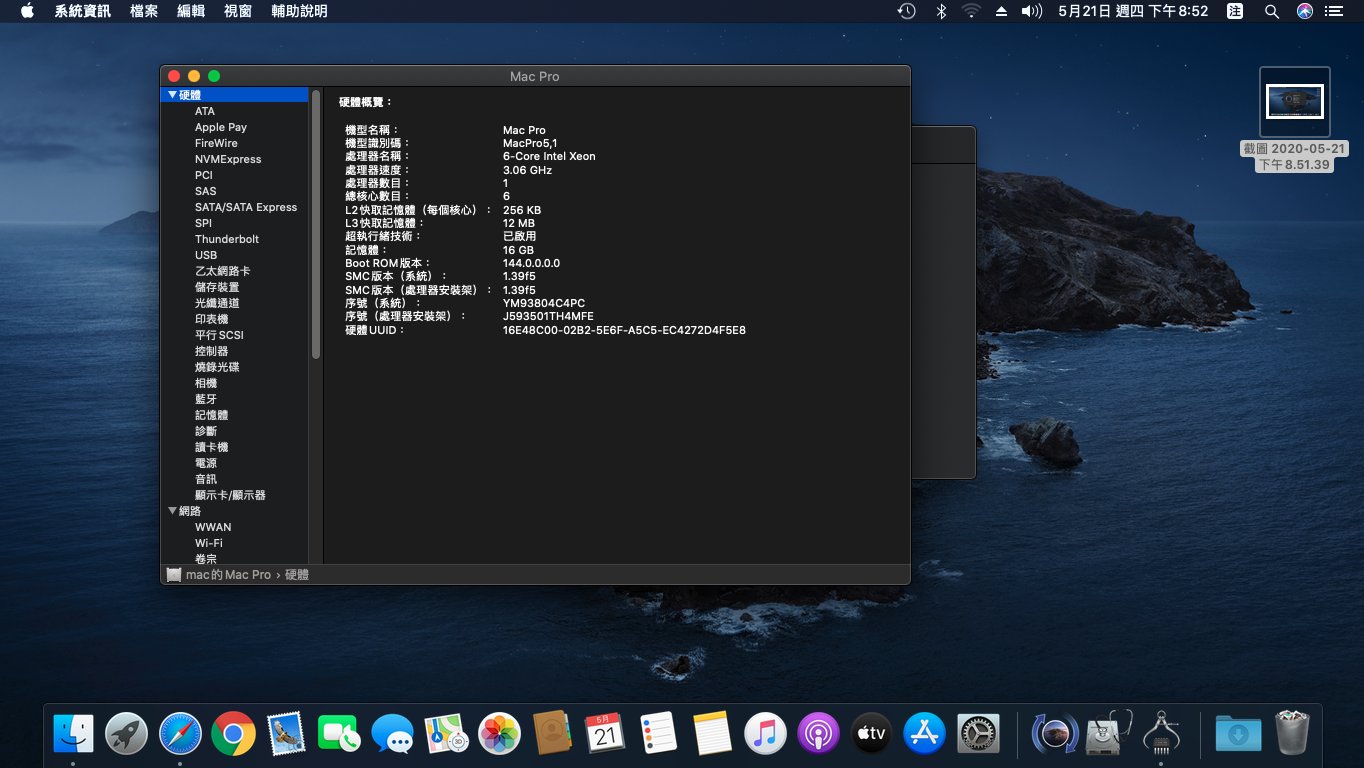The width and height of the screenshot is (1364, 768).
Task: Open Calendar showing 21 in Dock
Action: [605, 734]
